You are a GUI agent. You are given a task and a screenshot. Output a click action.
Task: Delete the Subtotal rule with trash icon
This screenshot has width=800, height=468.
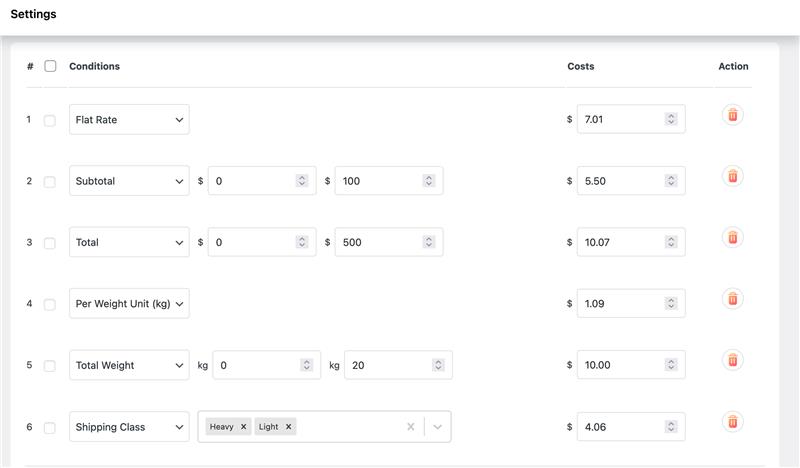(733, 176)
